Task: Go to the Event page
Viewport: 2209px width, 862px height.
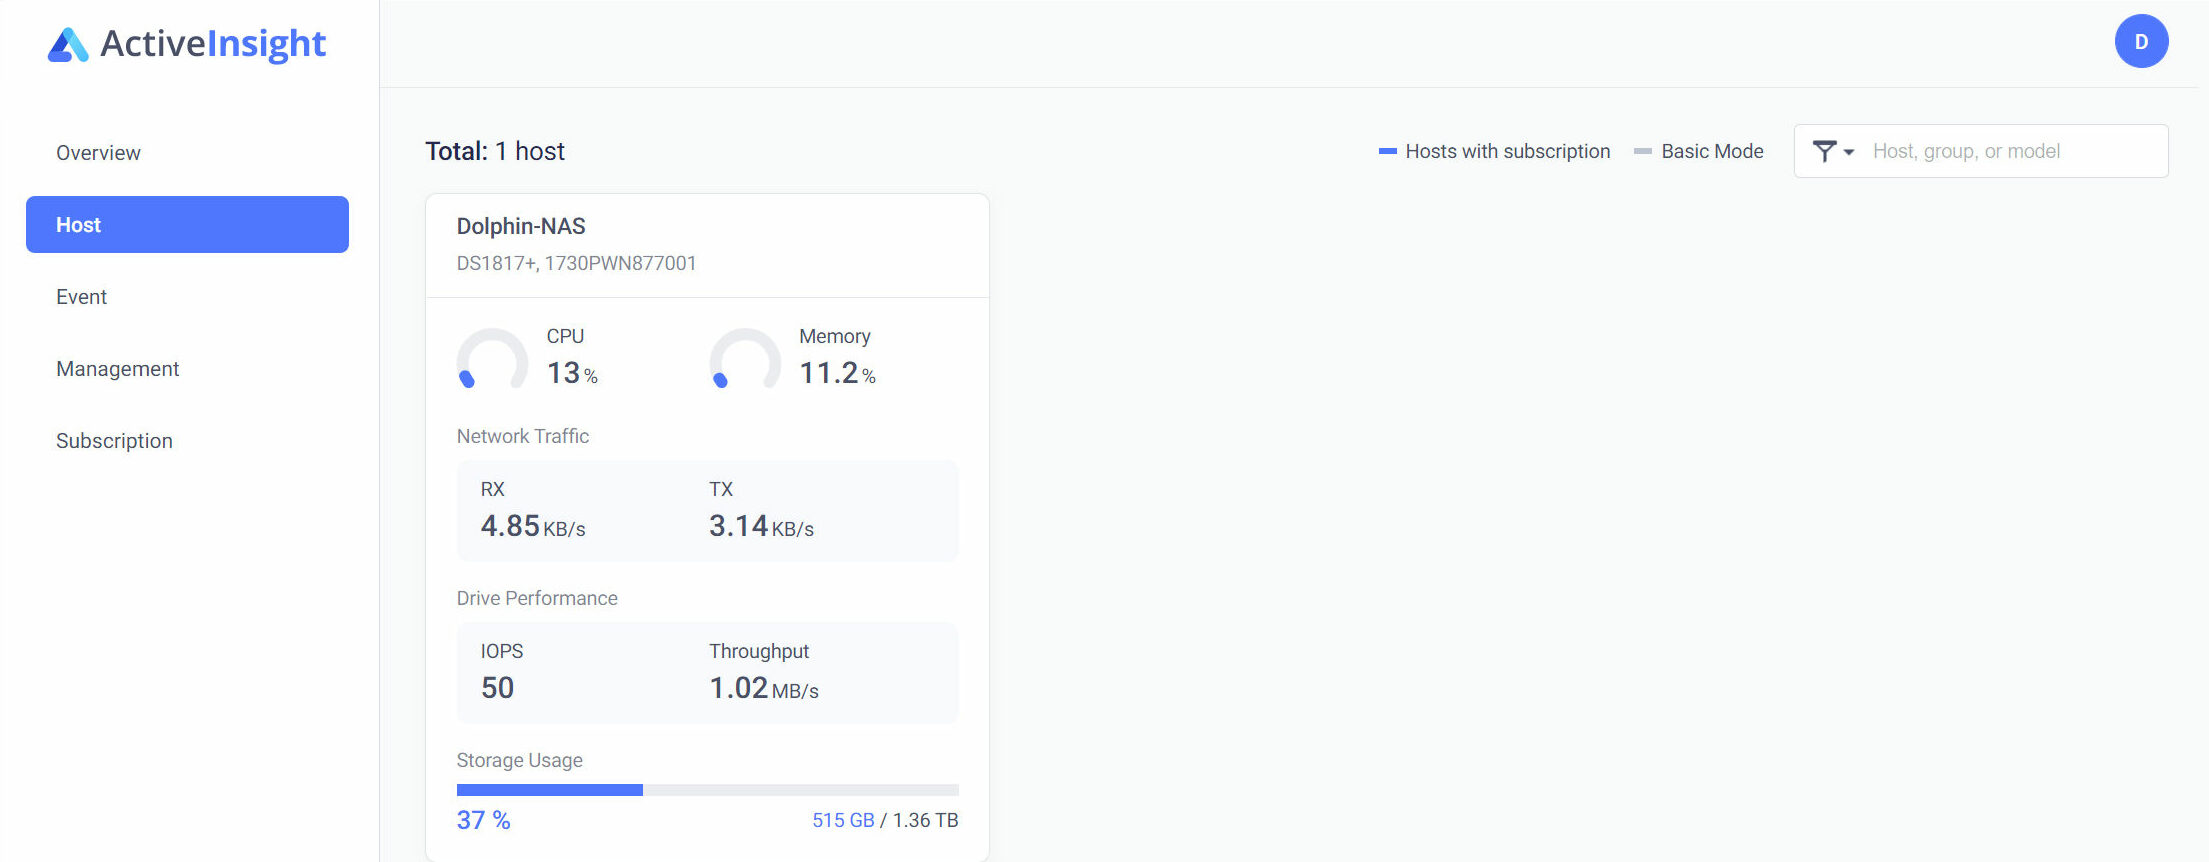Action: (81, 297)
